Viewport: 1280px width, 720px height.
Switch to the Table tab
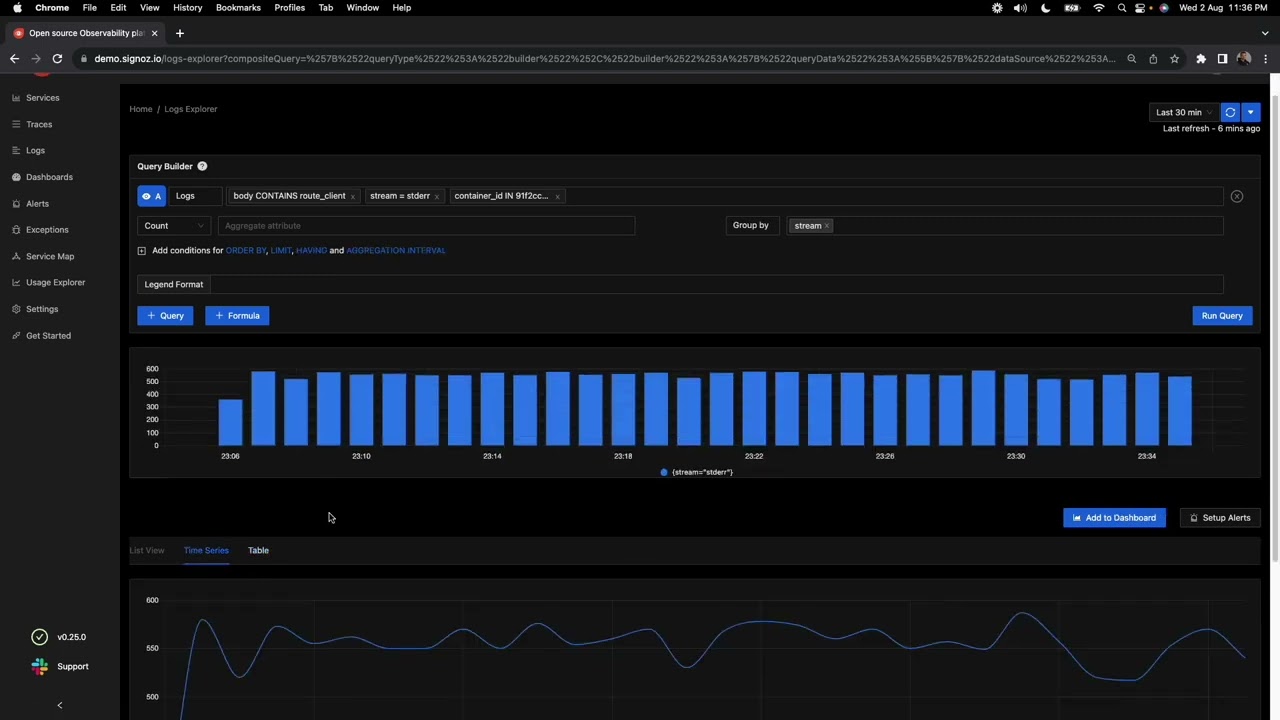258,550
